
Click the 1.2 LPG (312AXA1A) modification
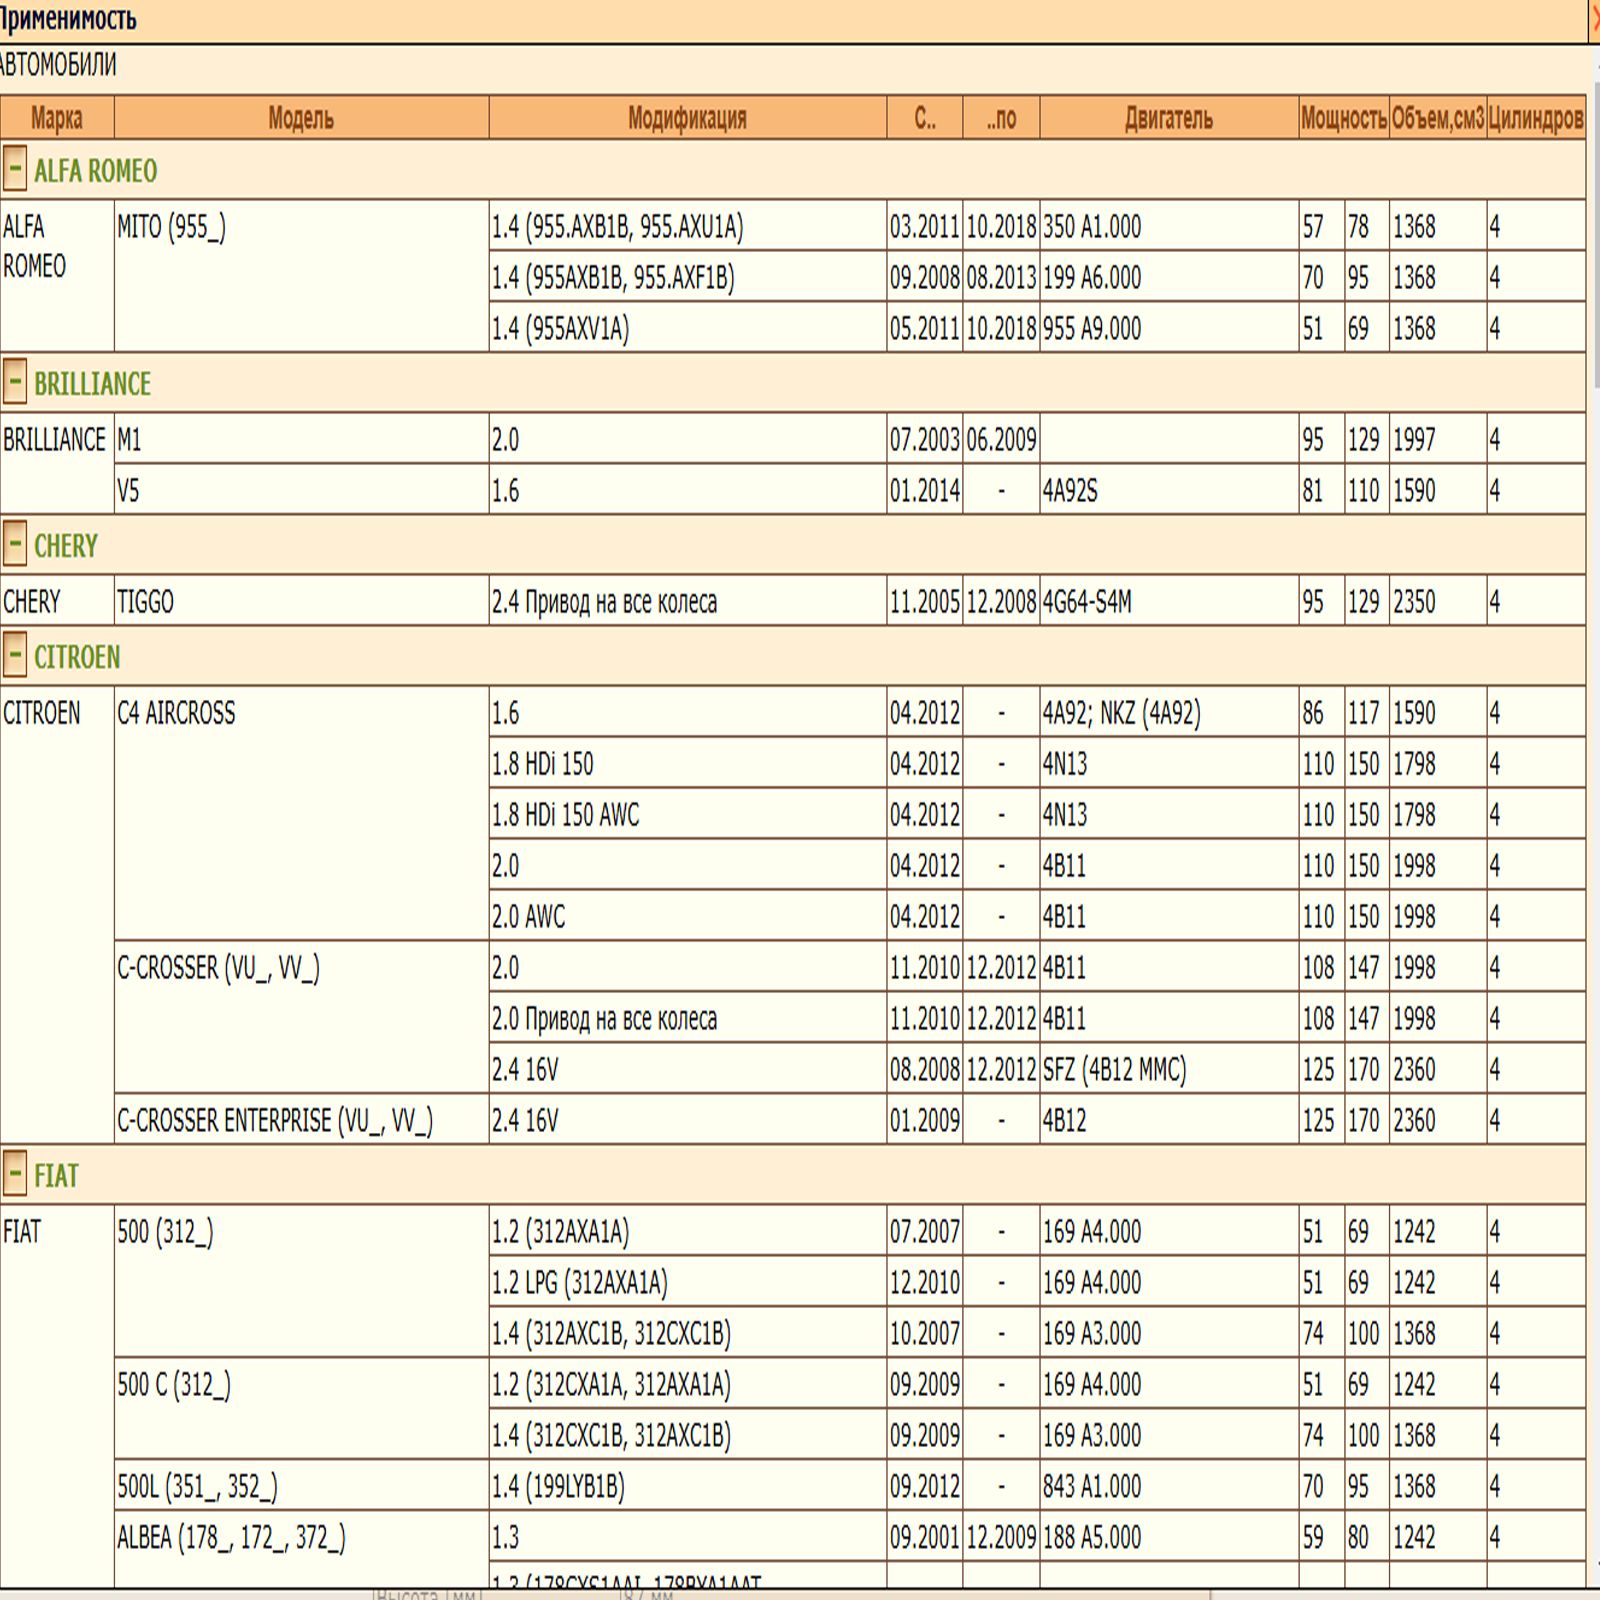coord(580,1283)
